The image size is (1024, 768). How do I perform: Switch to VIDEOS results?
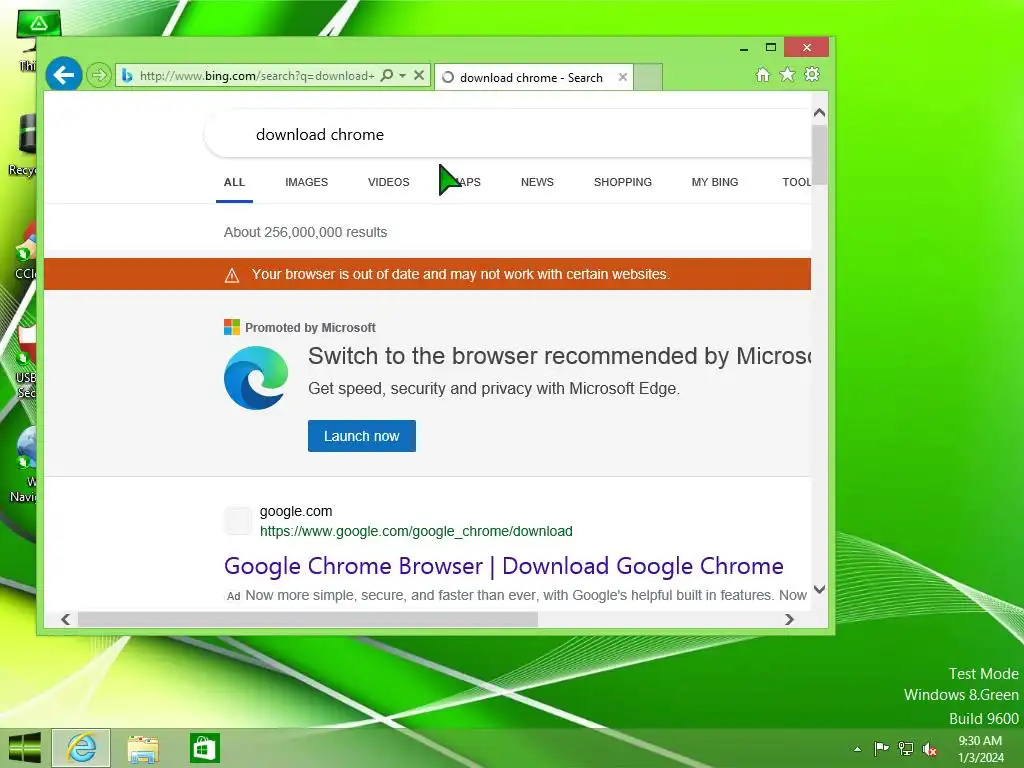tap(389, 182)
